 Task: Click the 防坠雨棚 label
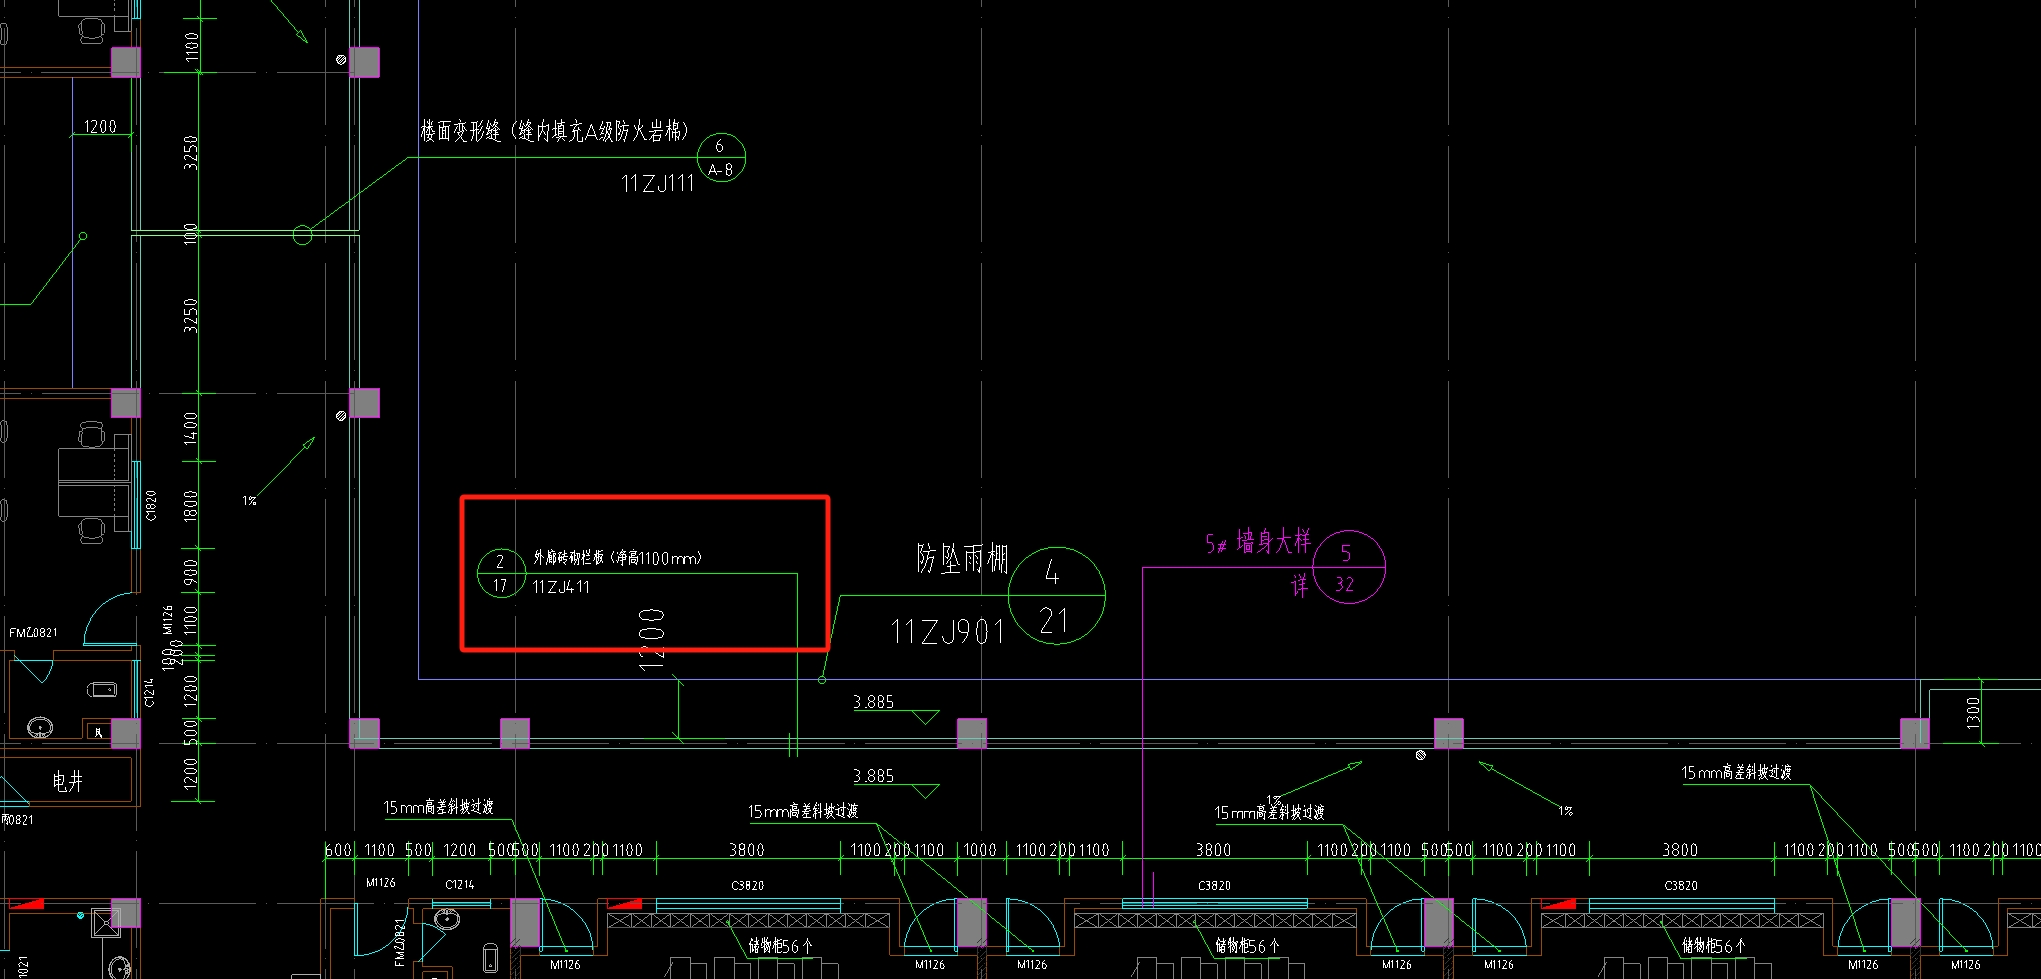[962, 559]
